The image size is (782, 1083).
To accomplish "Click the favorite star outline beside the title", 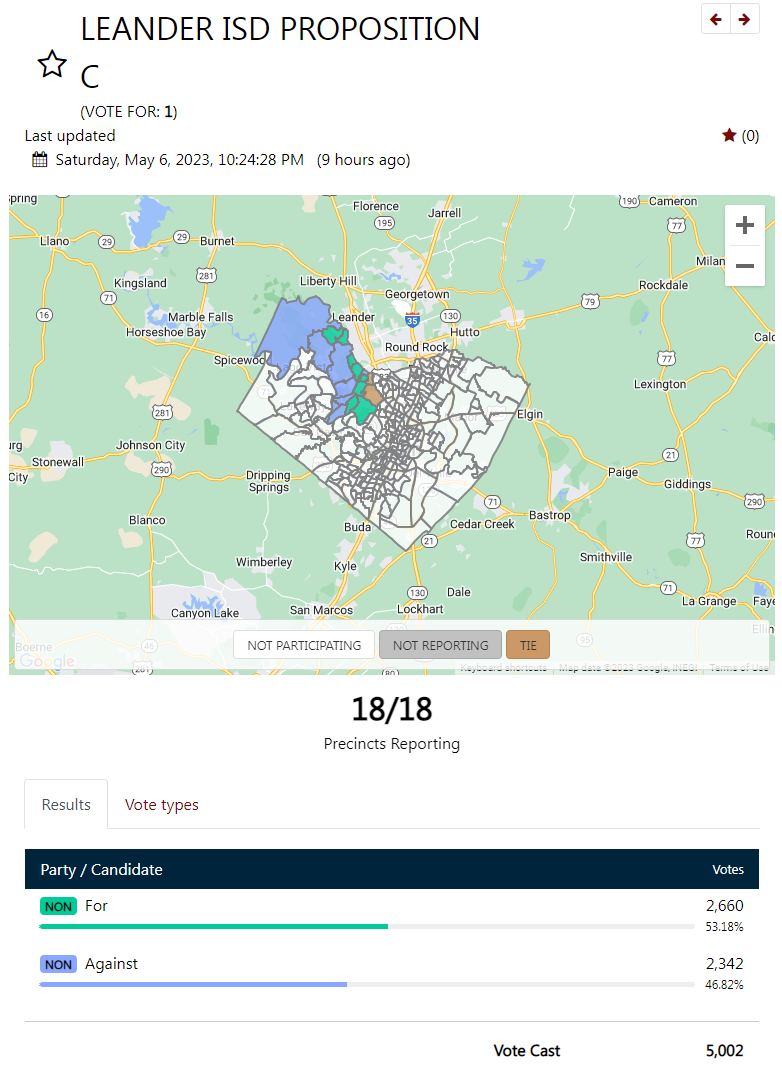I will point(52,64).
